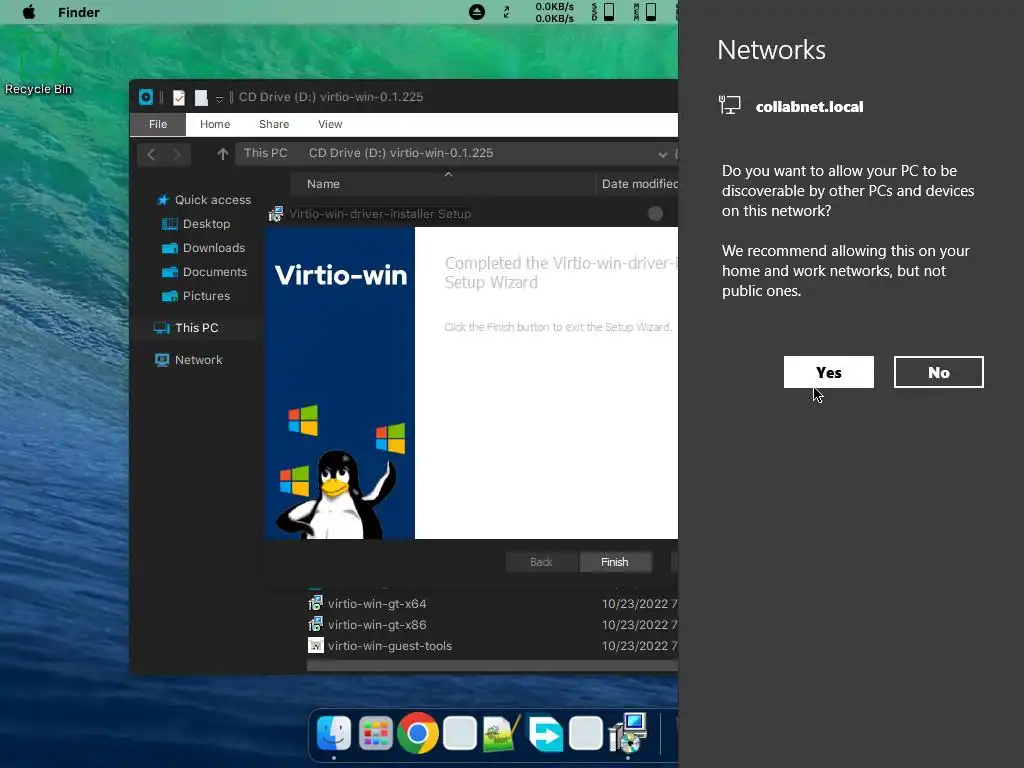1024x768 pixels.
Task: Open Customize Quick Access Toolbar dropdown
Action: click(x=219, y=99)
